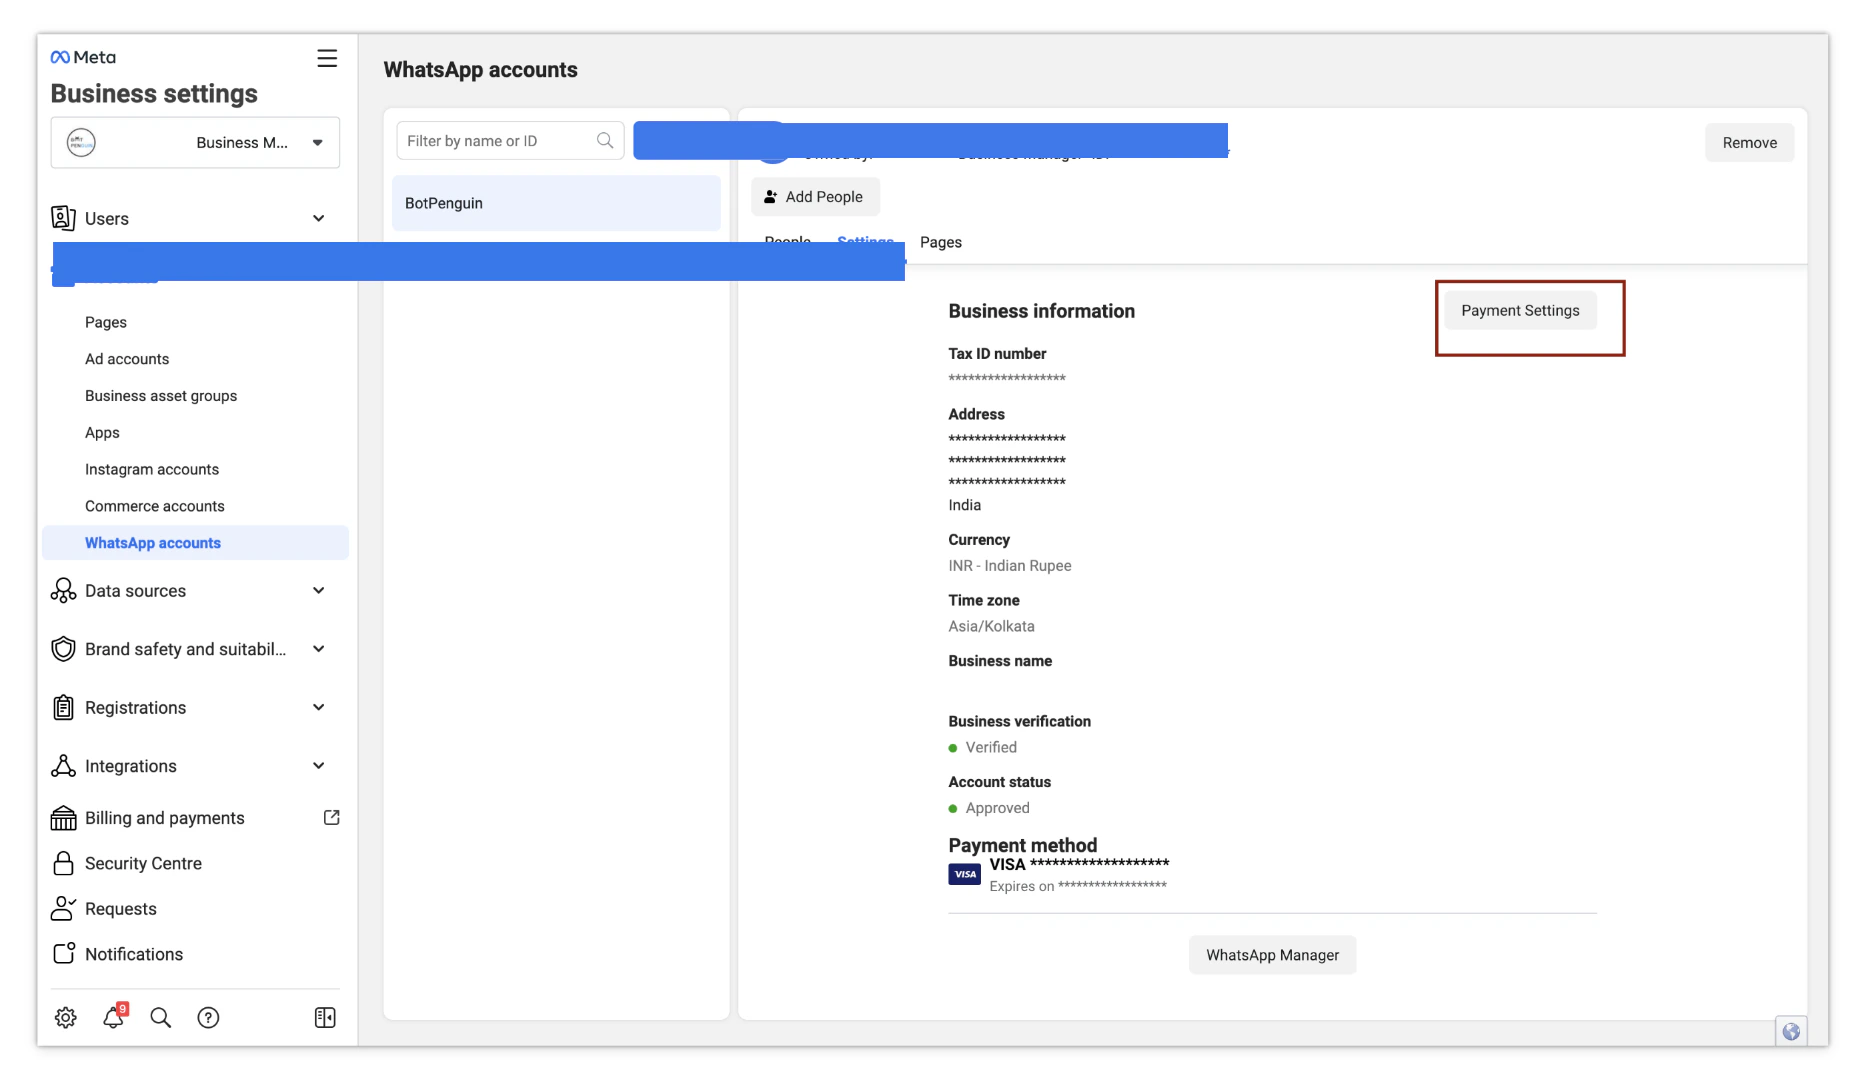Click the Brand safety shield icon
This screenshot has width=1866, height=1080.
coord(63,649)
